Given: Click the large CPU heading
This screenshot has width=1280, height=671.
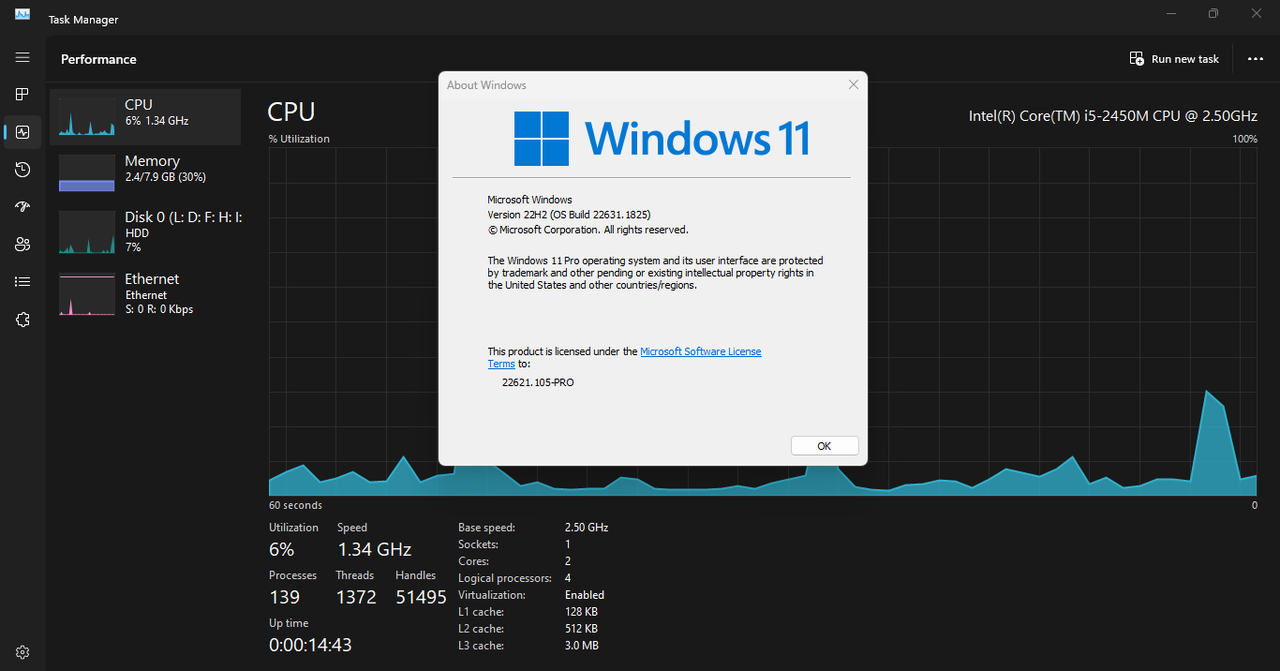Looking at the screenshot, I should pyautogui.click(x=291, y=111).
